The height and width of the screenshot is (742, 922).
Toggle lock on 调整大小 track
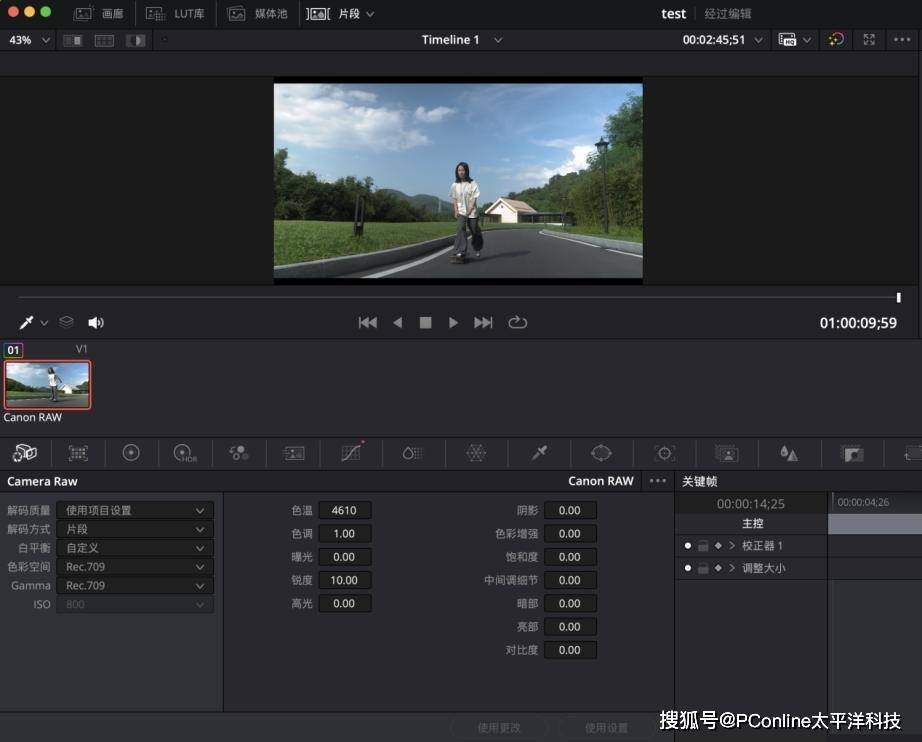[703, 568]
